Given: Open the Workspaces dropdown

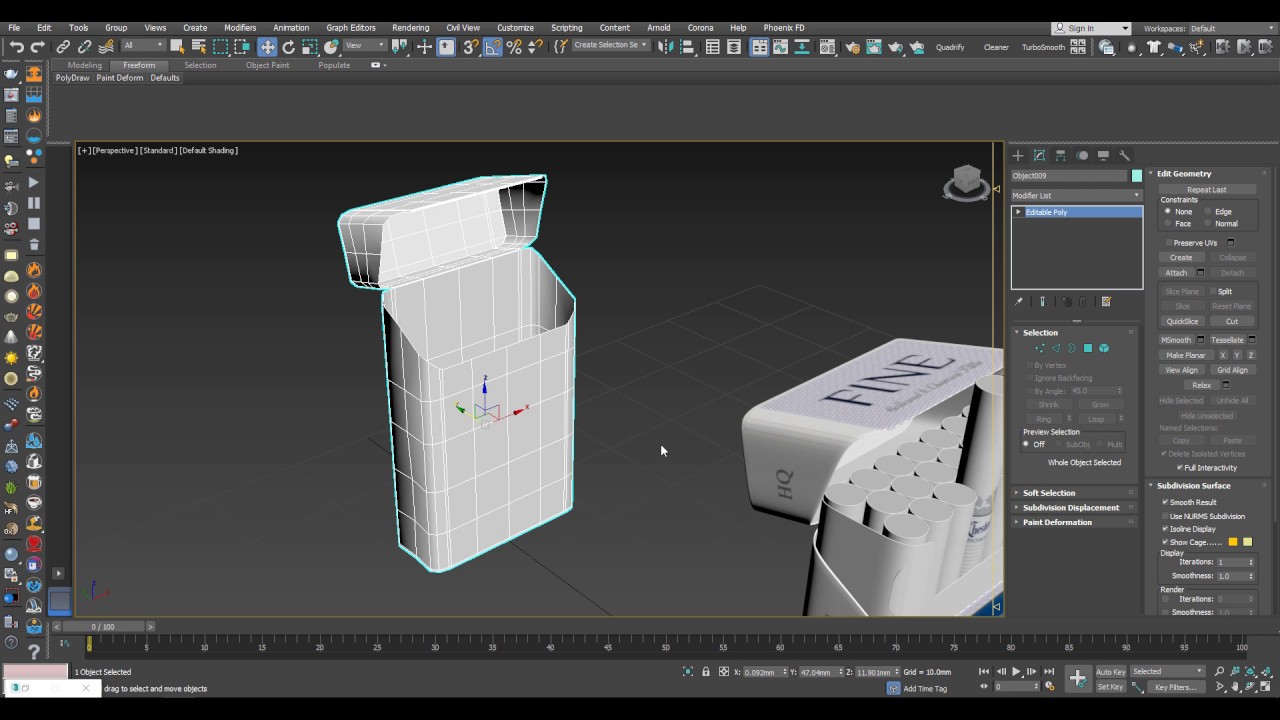Looking at the screenshot, I should click(1232, 29).
